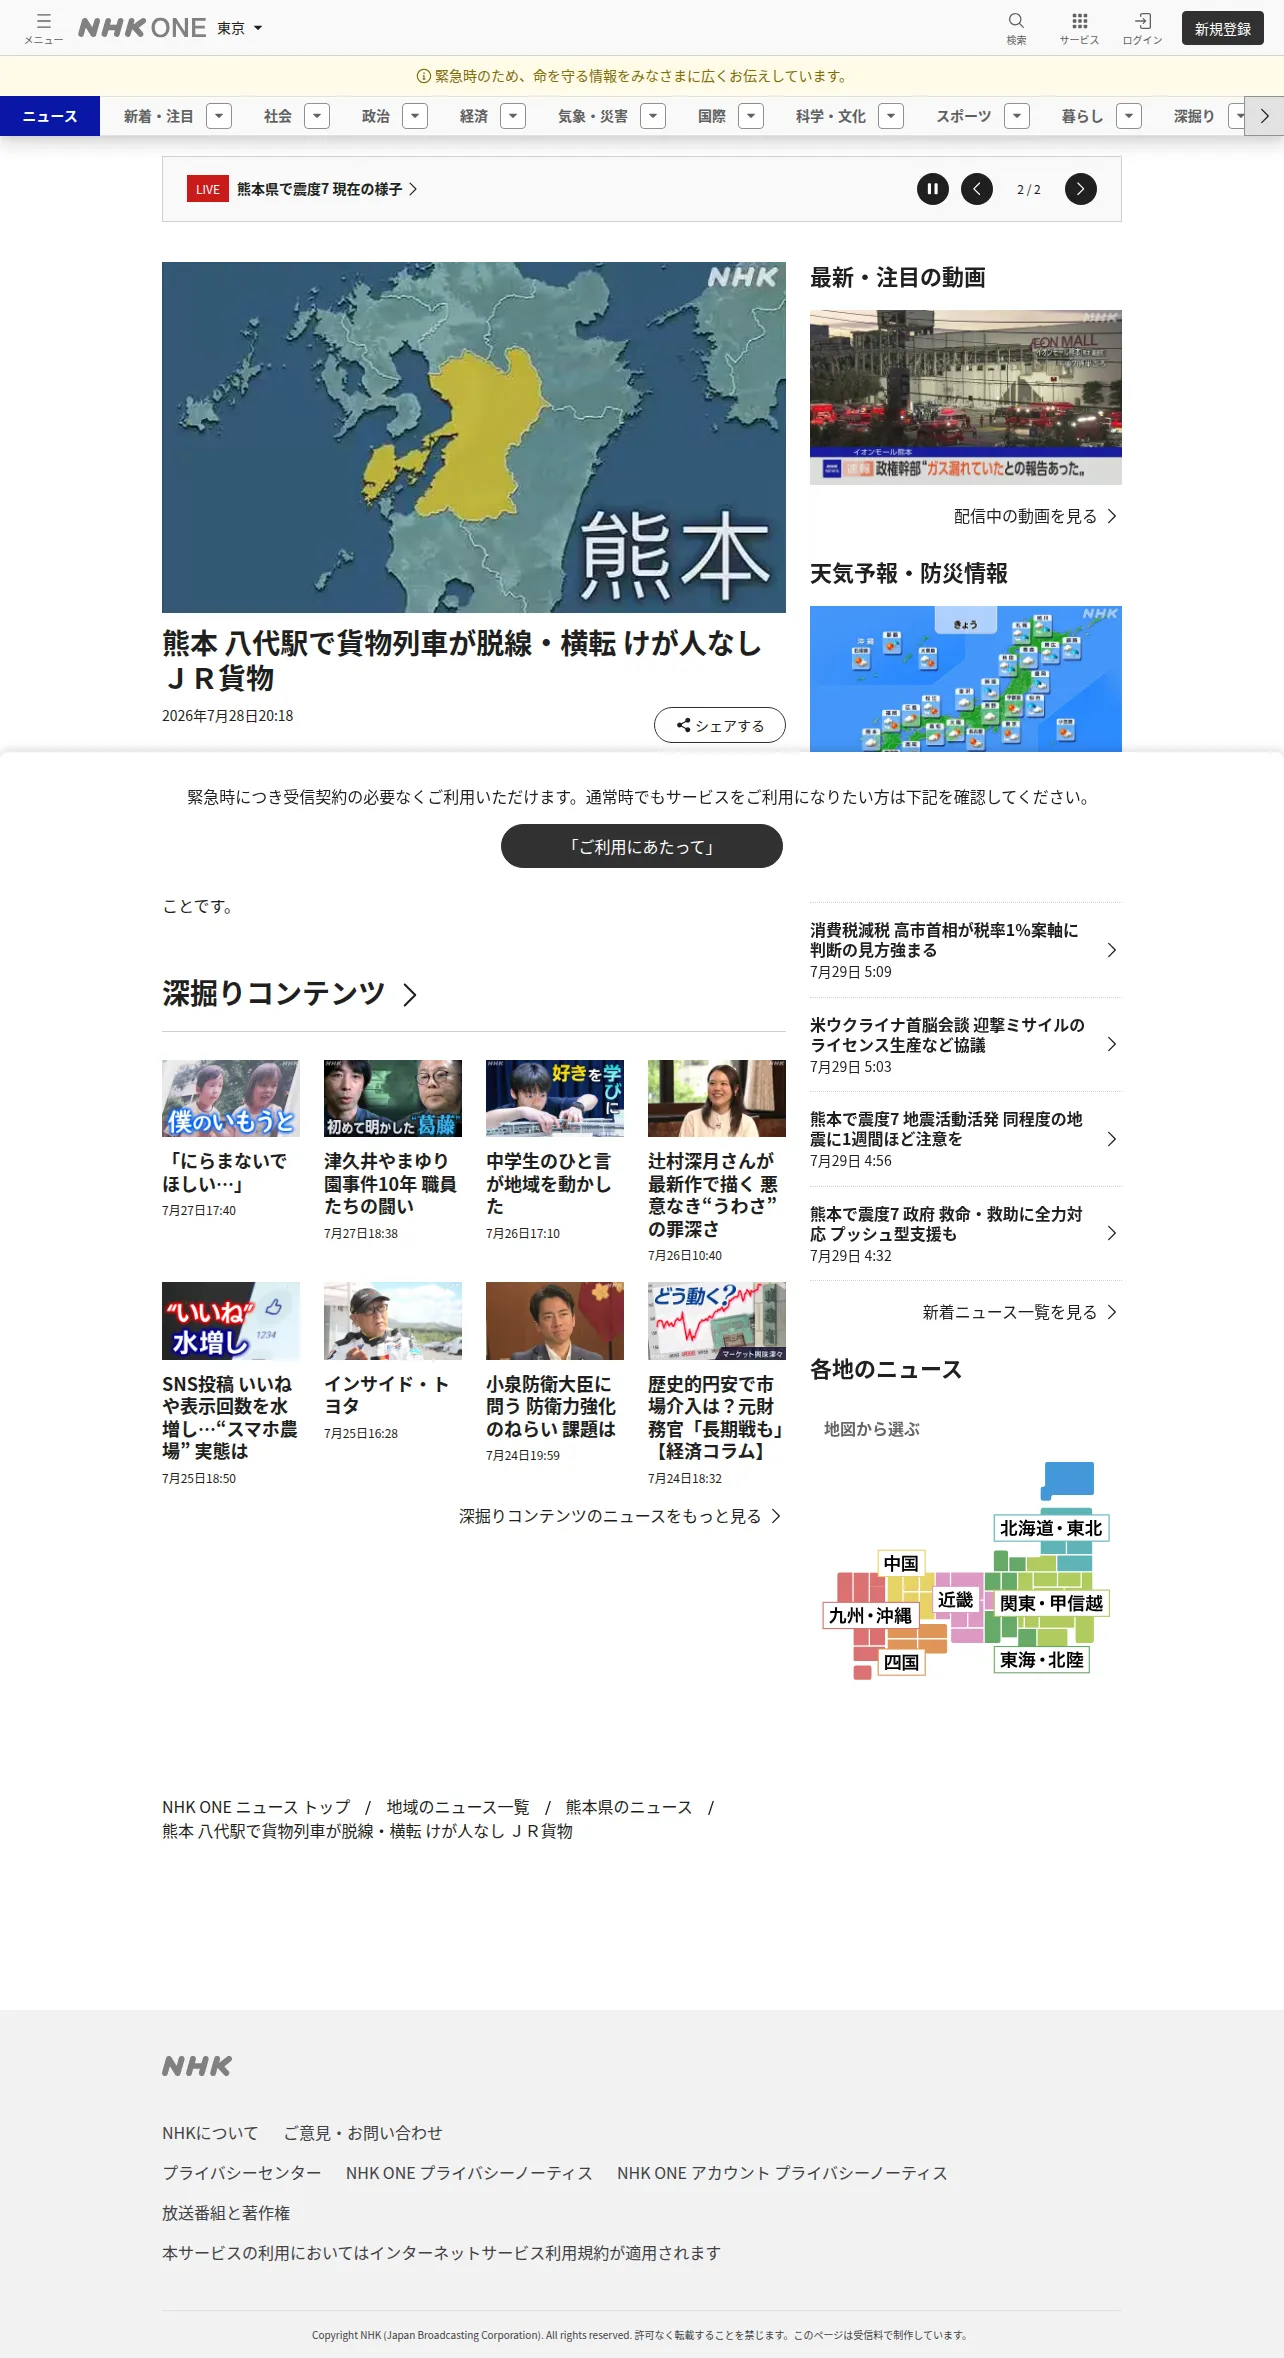Click arrow next to 消費税減税 headline
Image resolution: width=1284 pixels, height=2358 pixels.
coord(1112,950)
